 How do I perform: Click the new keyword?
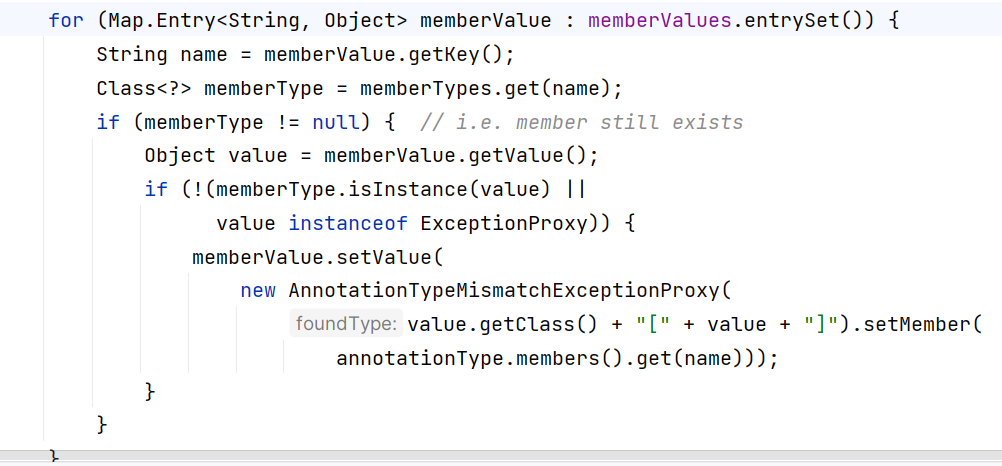pyautogui.click(x=258, y=291)
